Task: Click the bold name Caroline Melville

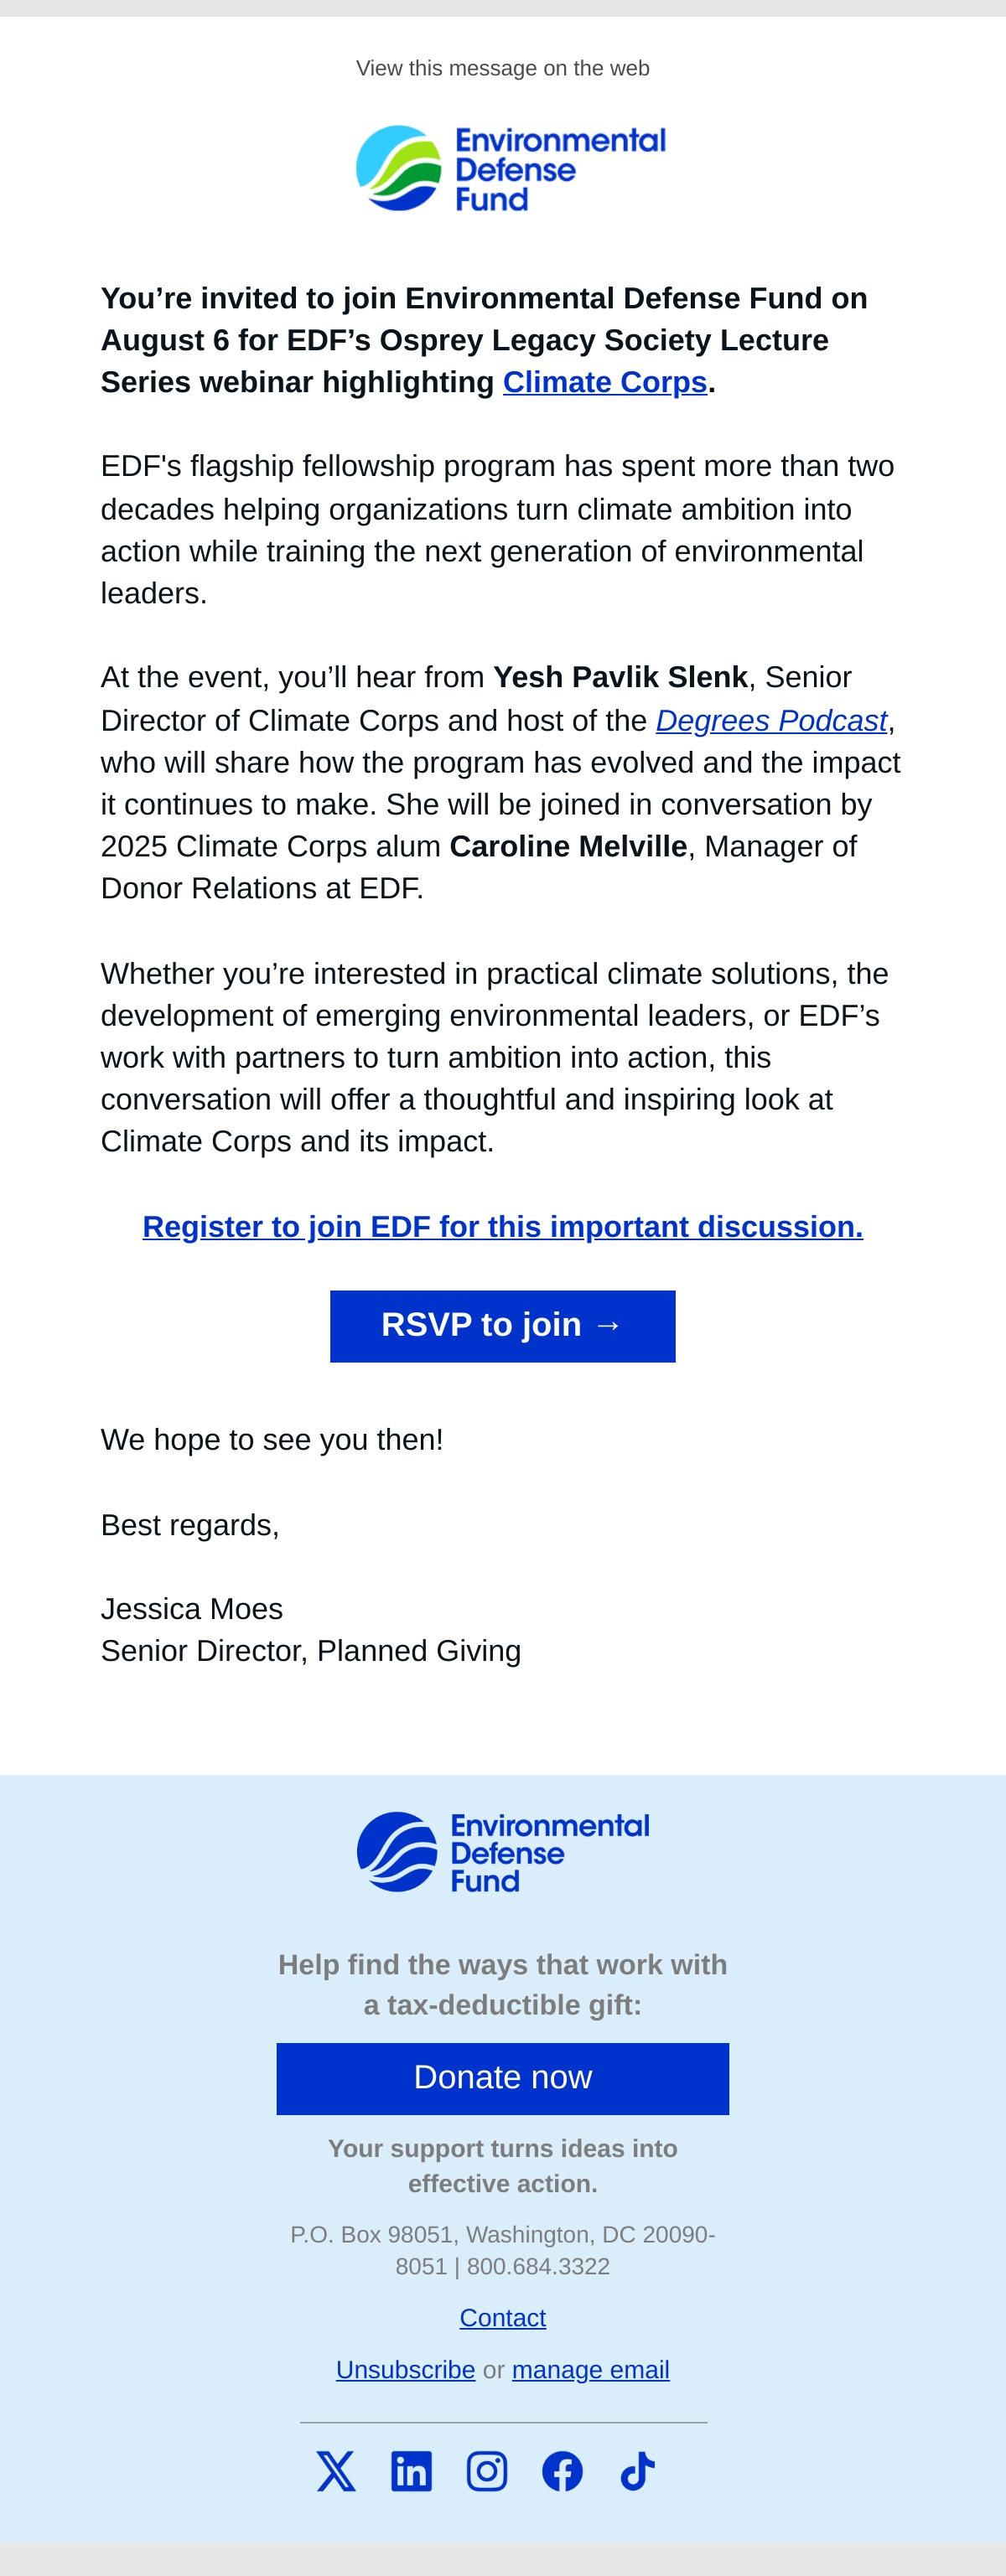Action: point(569,846)
